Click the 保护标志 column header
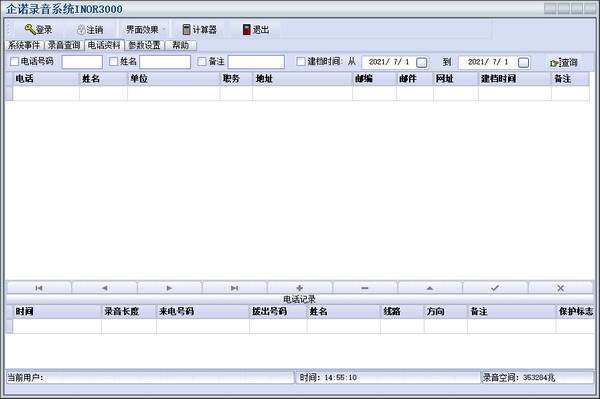This screenshot has width=600, height=399. click(x=576, y=311)
